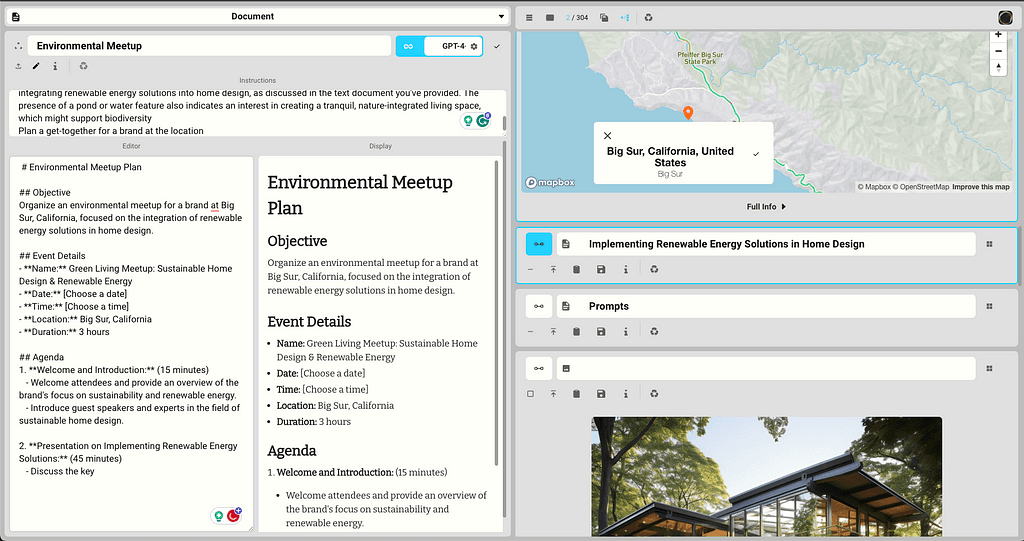Toggle link button on Implementing Renewable Energy card
Image resolution: width=1024 pixels, height=541 pixels.
coord(539,244)
